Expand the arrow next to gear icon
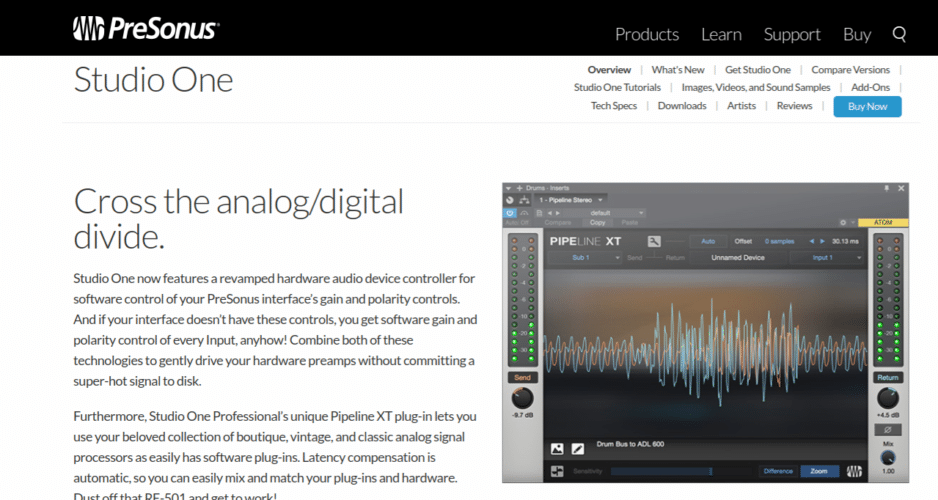938x500 pixels. (x=852, y=222)
